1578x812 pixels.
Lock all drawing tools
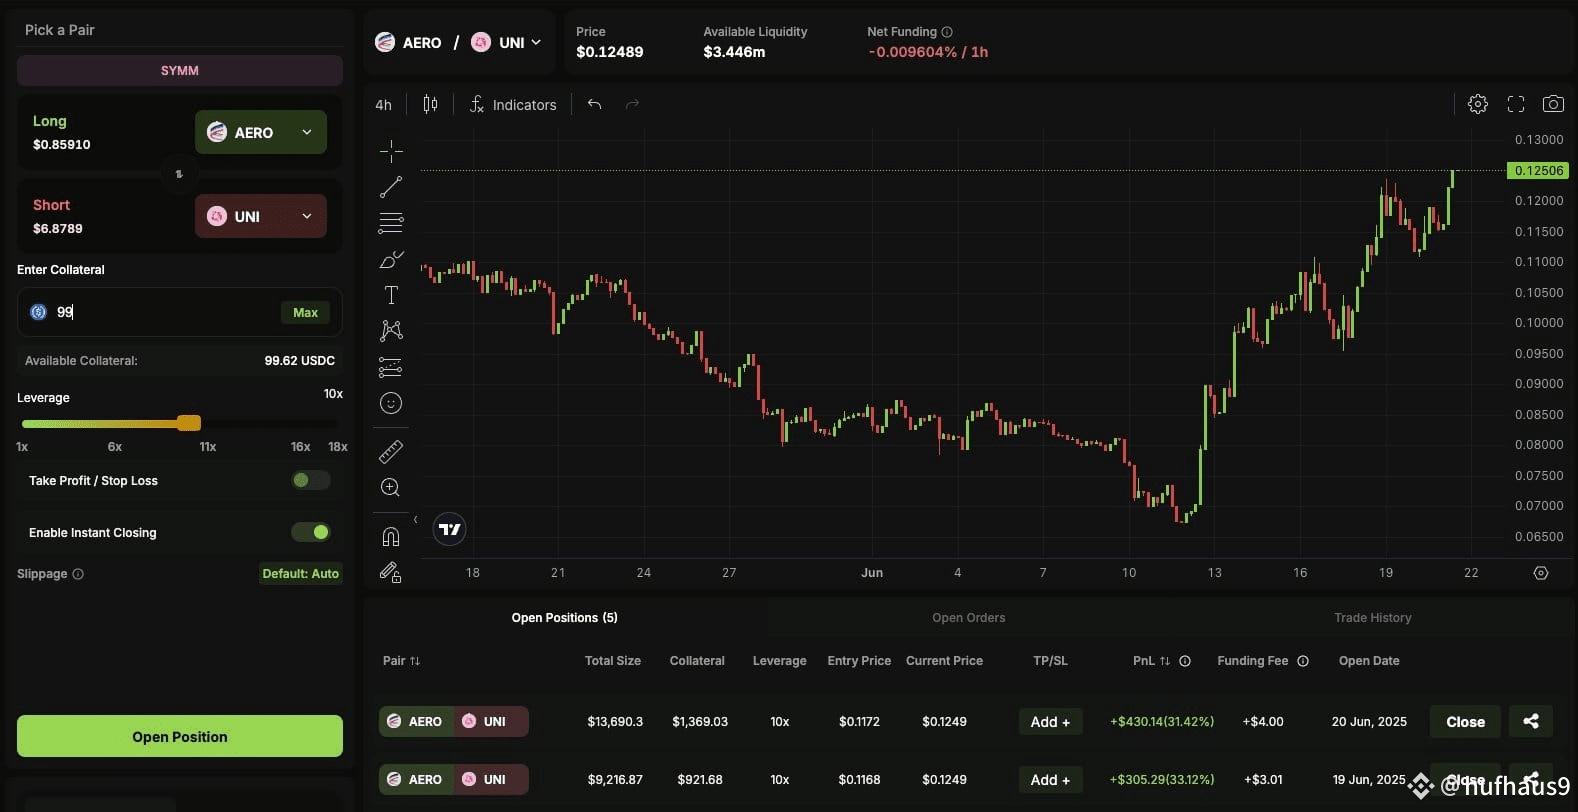pos(391,572)
